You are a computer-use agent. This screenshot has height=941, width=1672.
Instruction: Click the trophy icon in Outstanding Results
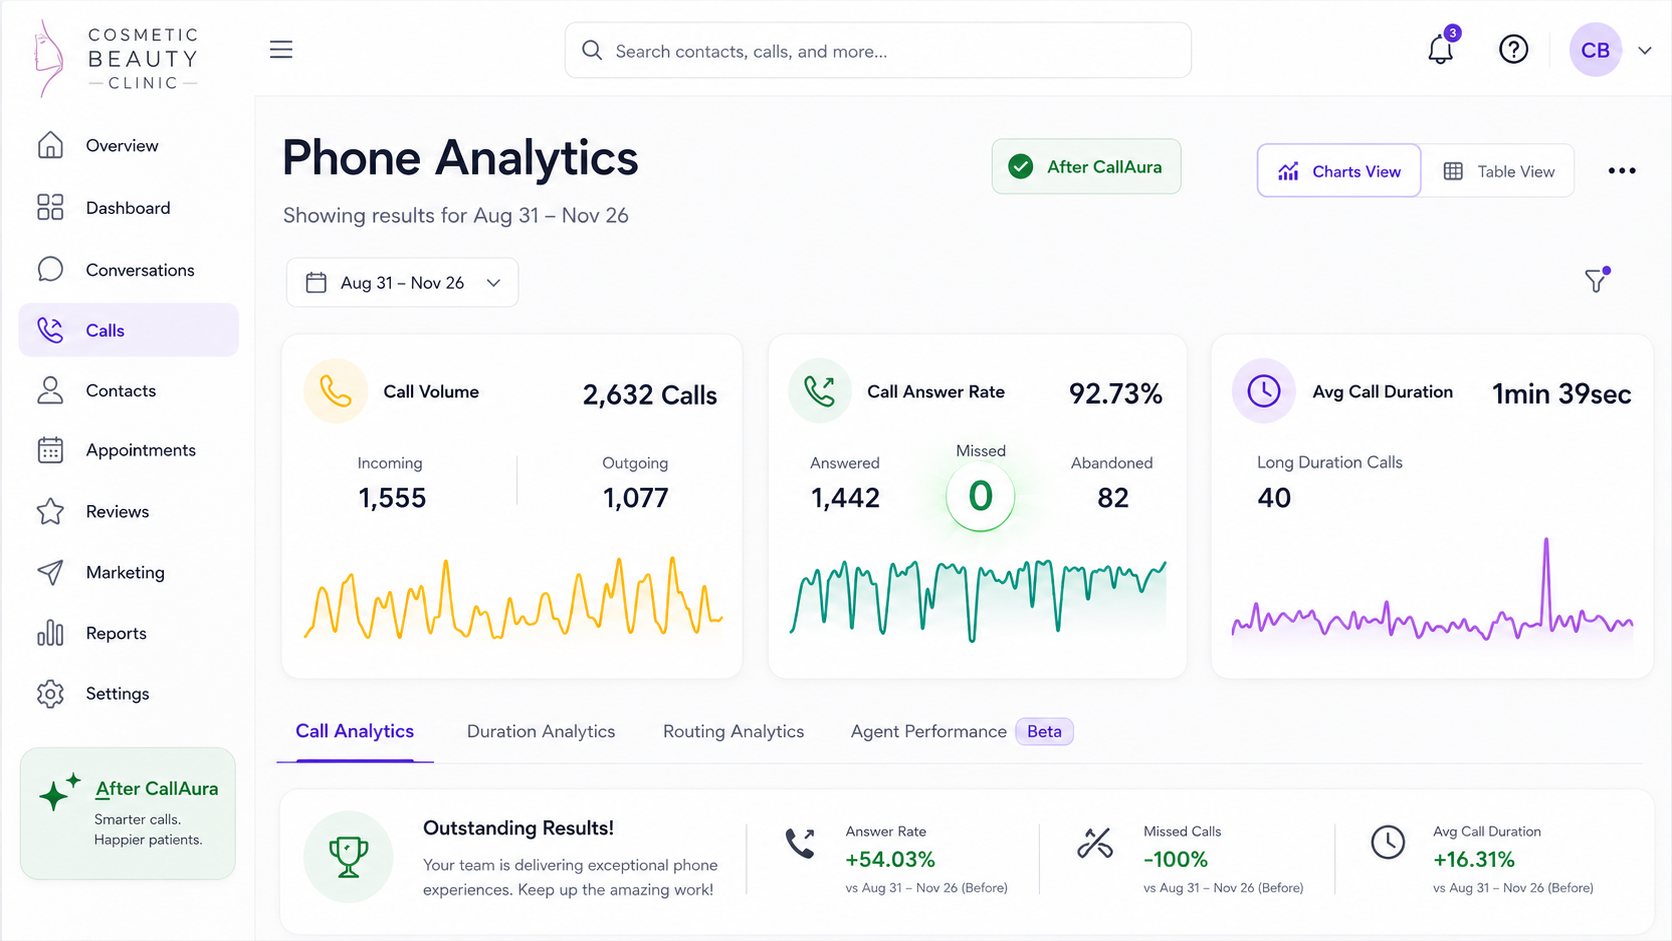(348, 857)
